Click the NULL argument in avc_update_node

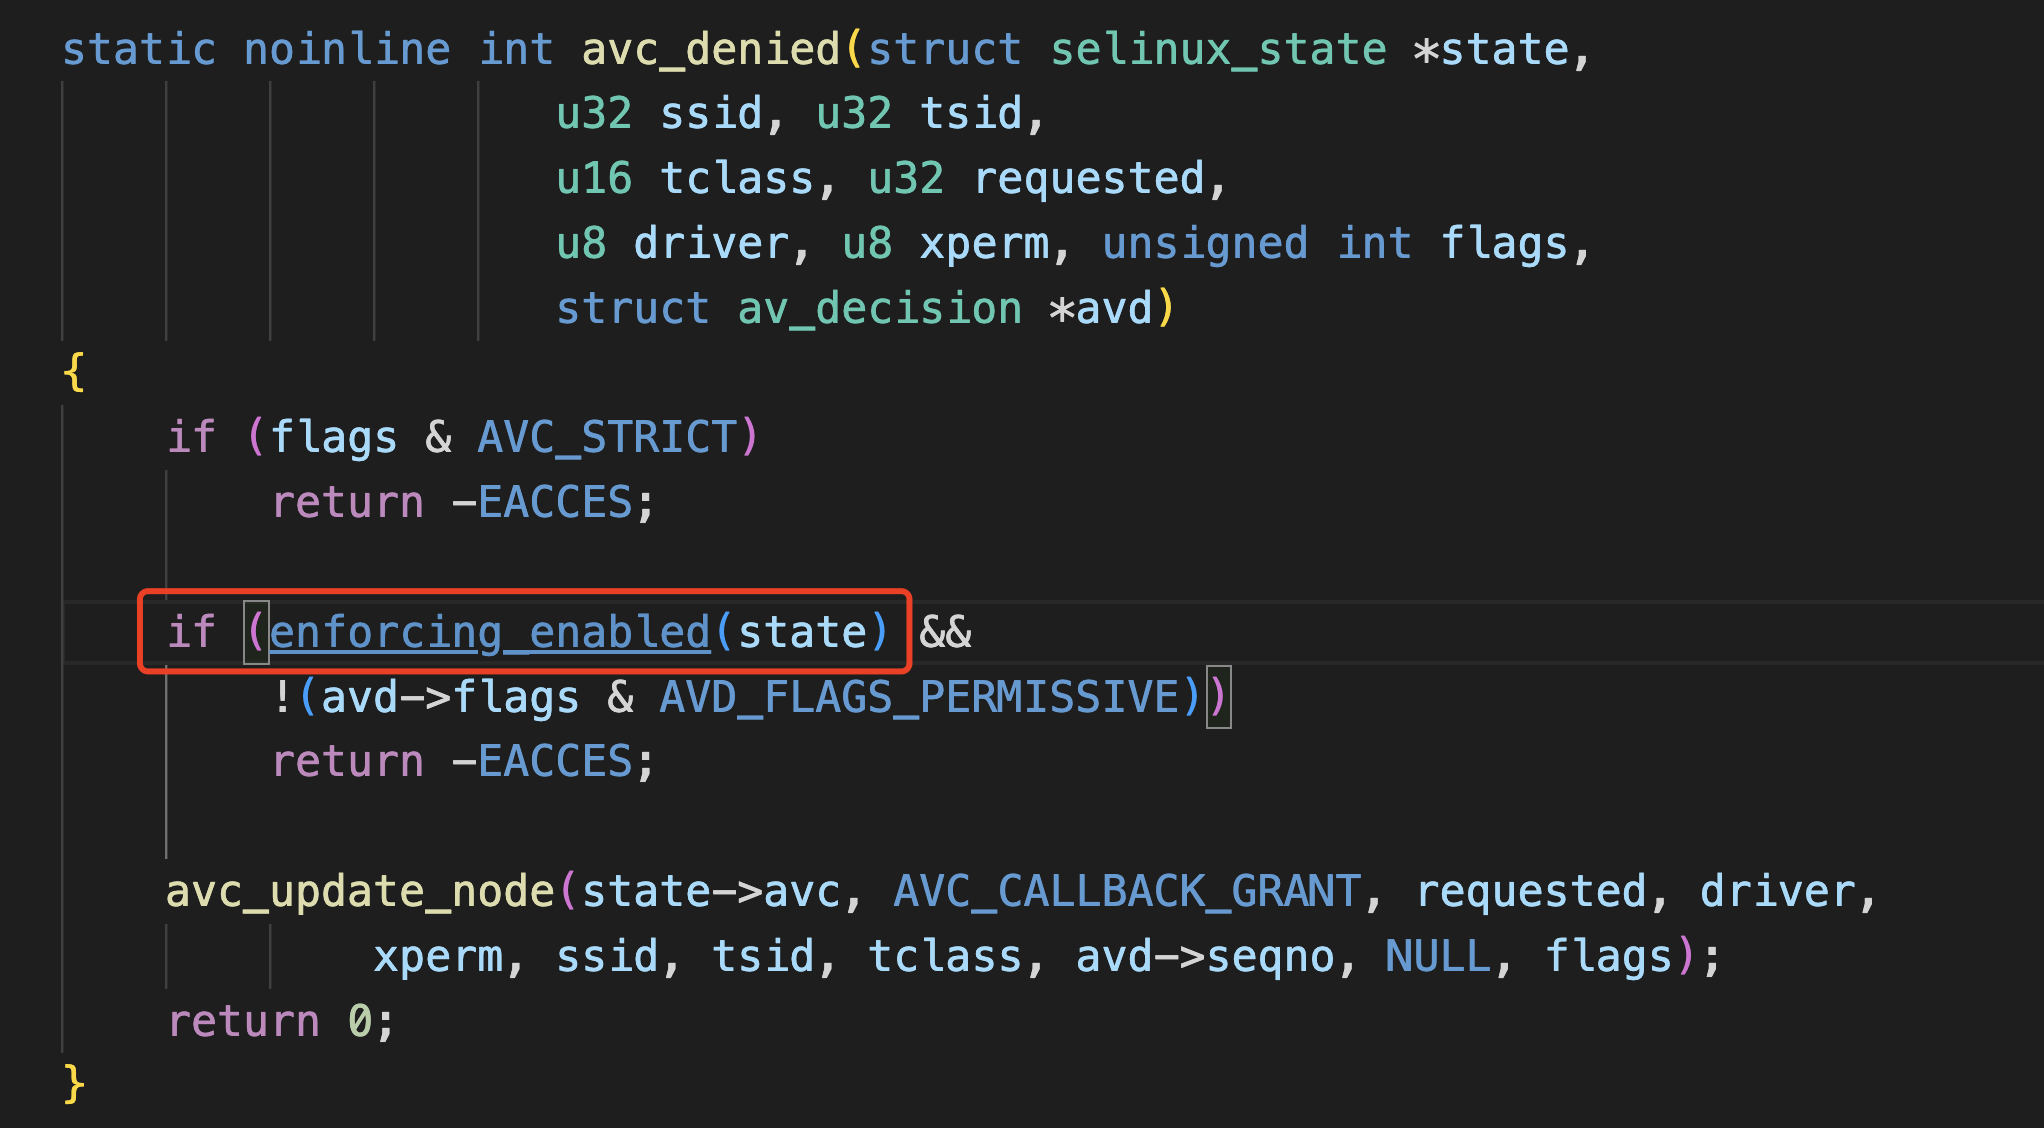1436,956
